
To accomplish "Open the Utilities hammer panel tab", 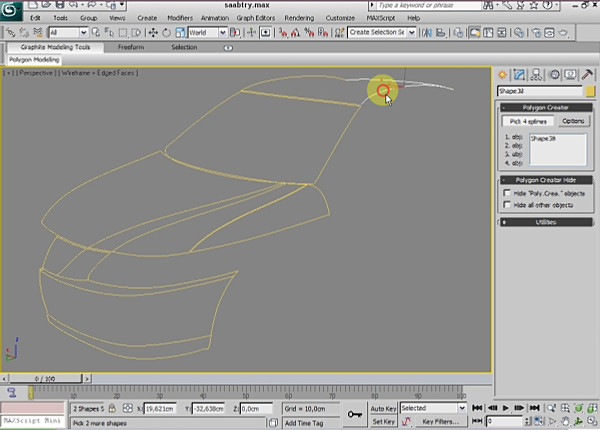I will point(587,75).
